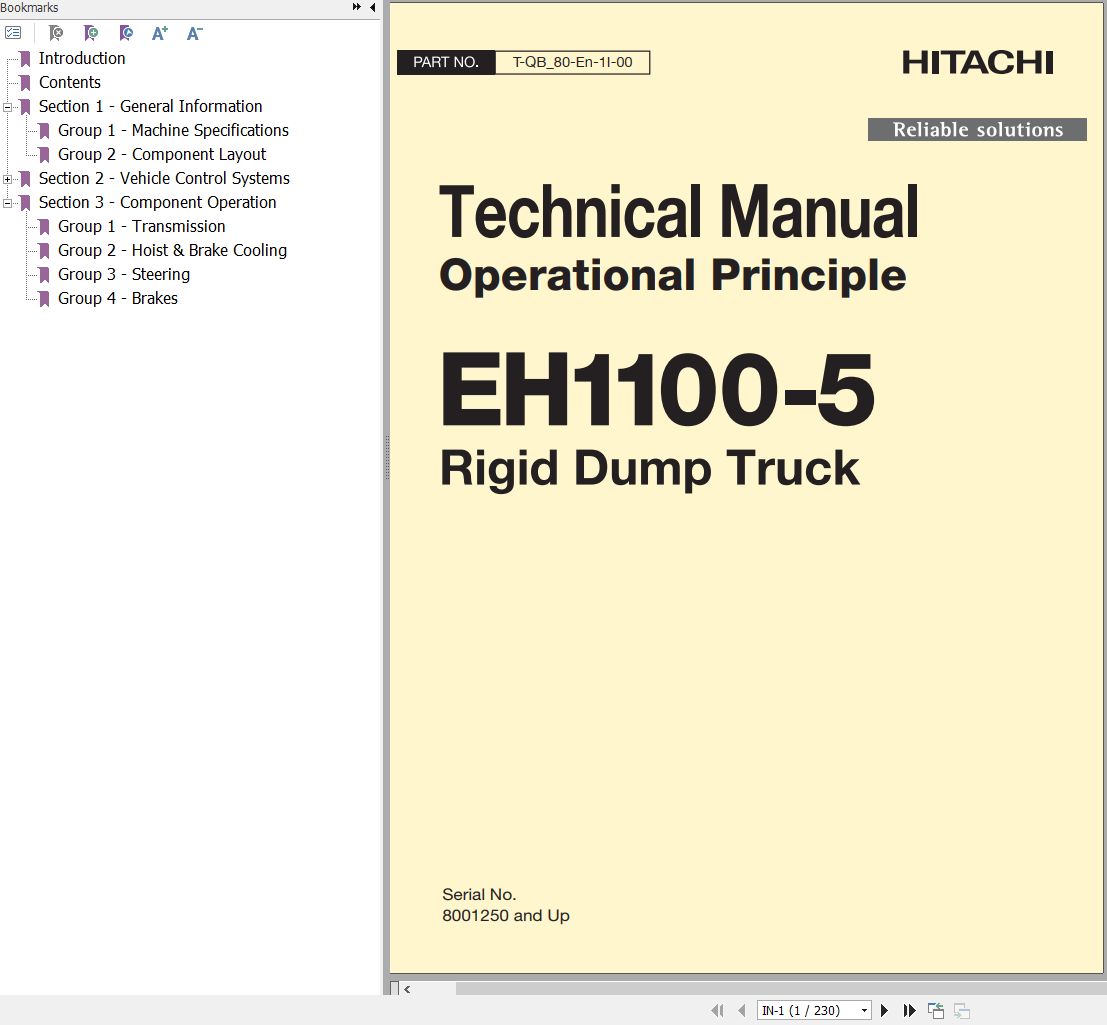This screenshot has width=1107, height=1025.
Task: Open the page number dropdown
Action: click(x=864, y=1011)
